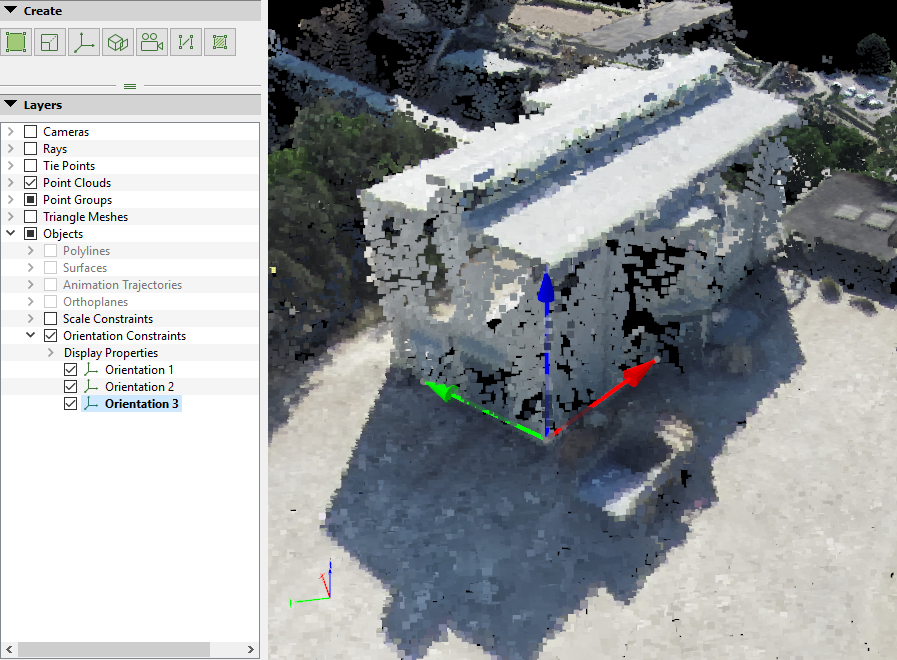Image resolution: width=897 pixels, height=660 pixels.
Task: Enable the Cameras layer checkbox
Action: tap(30, 132)
